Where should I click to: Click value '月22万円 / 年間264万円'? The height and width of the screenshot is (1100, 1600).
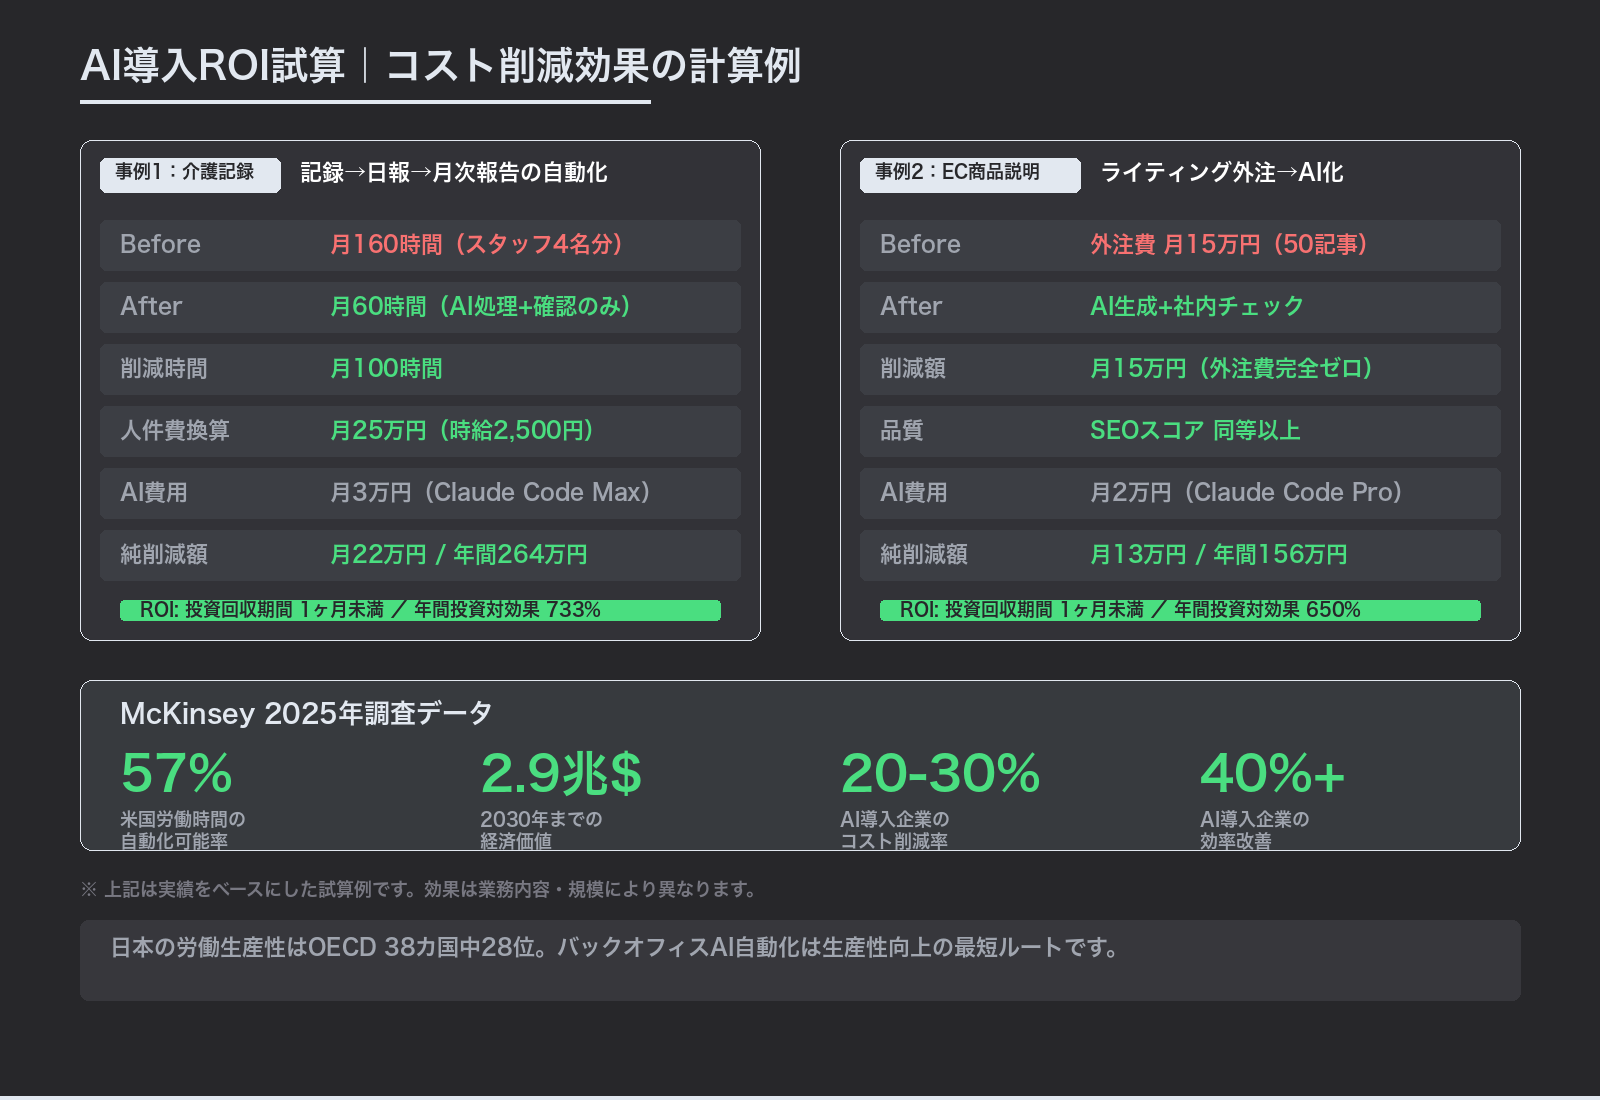[x=459, y=555]
